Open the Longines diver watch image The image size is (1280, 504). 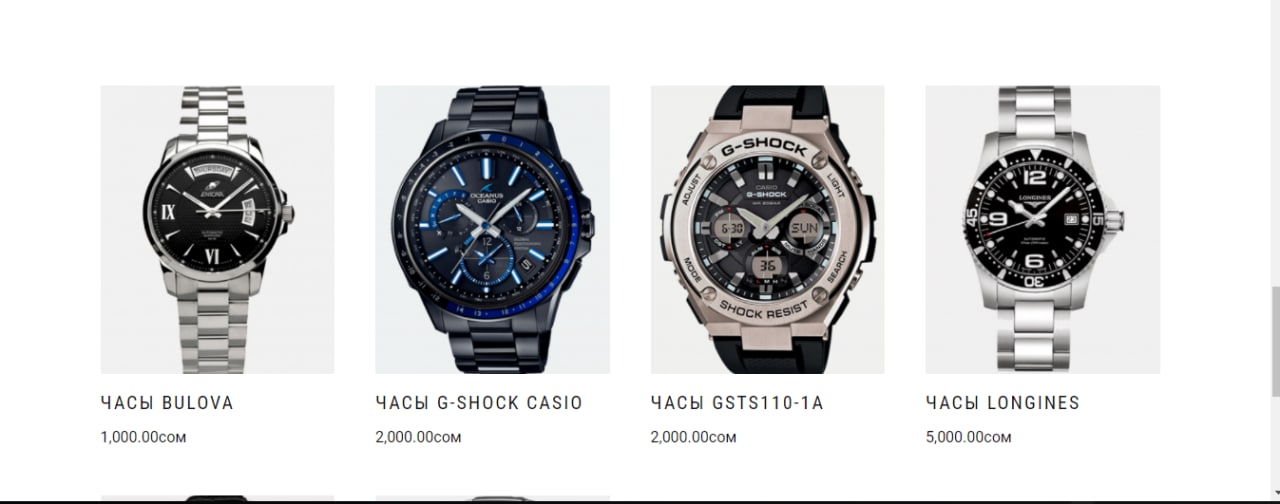(1042, 229)
